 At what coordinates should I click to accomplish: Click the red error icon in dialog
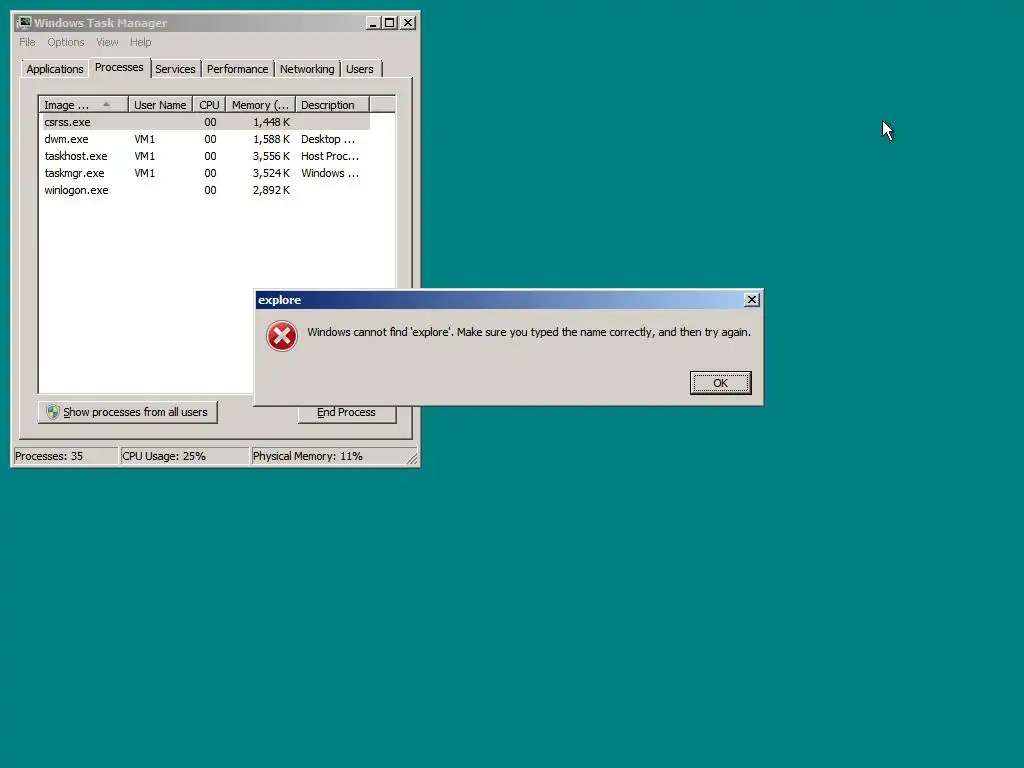(x=282, y=336)
